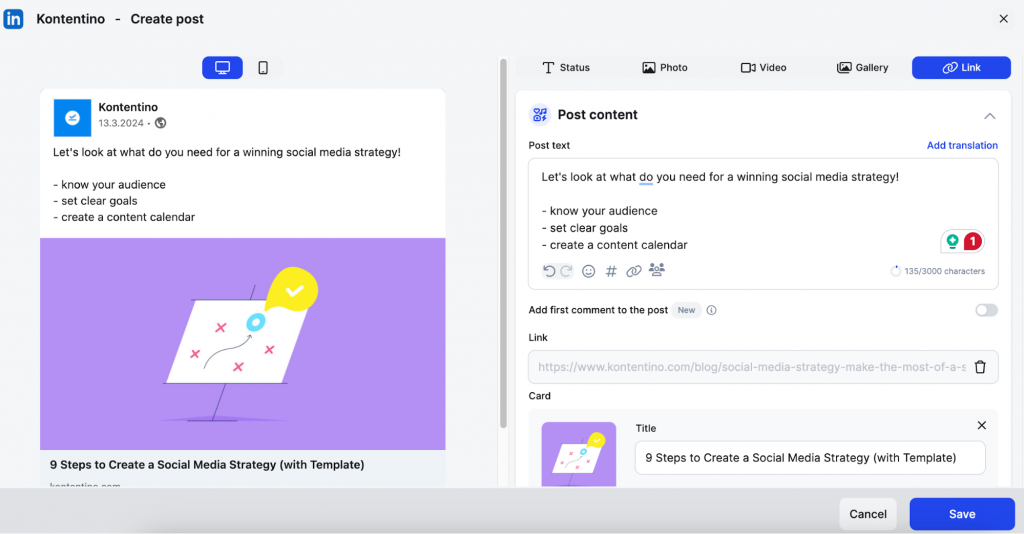Click the green lightbulb assistant icon

(952, 242)
